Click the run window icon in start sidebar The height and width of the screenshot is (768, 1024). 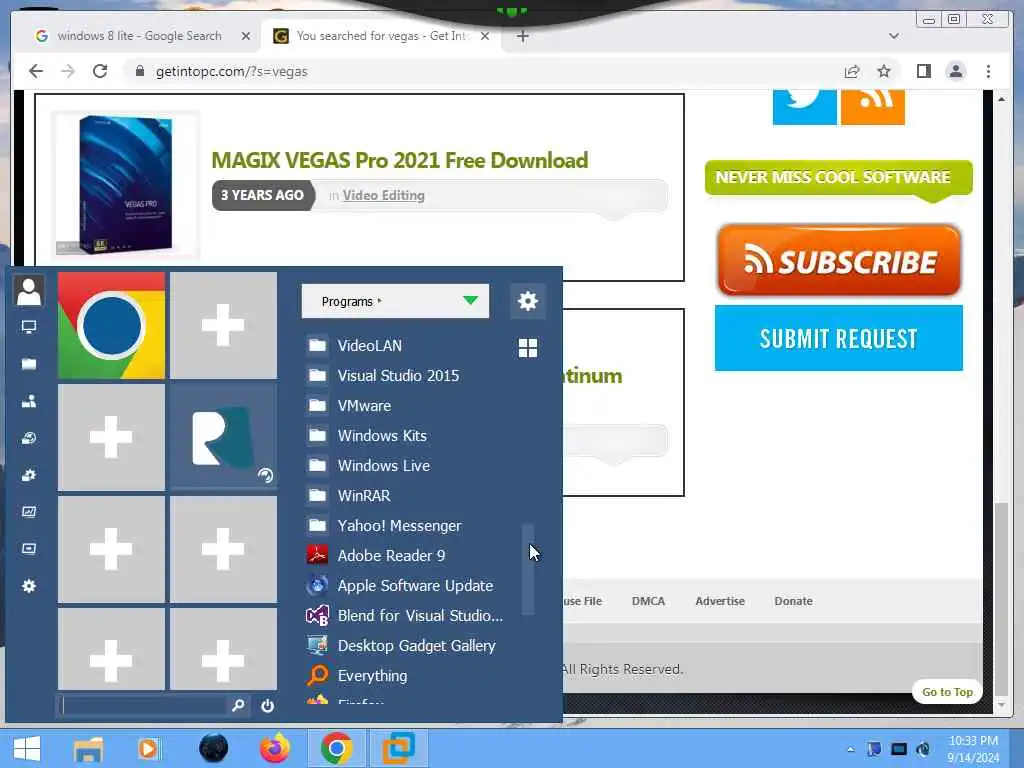tap(29, 549)
